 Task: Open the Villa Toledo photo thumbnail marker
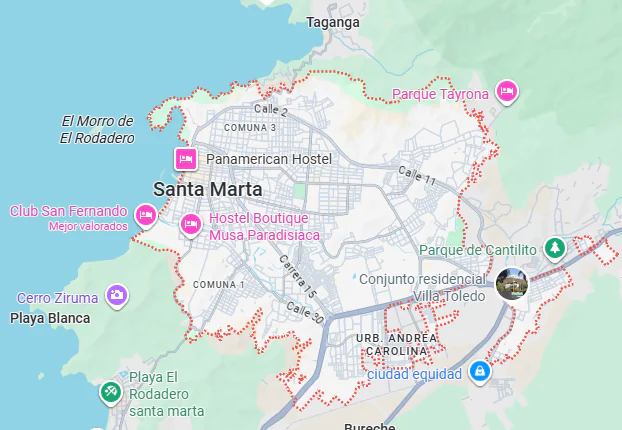512,283
